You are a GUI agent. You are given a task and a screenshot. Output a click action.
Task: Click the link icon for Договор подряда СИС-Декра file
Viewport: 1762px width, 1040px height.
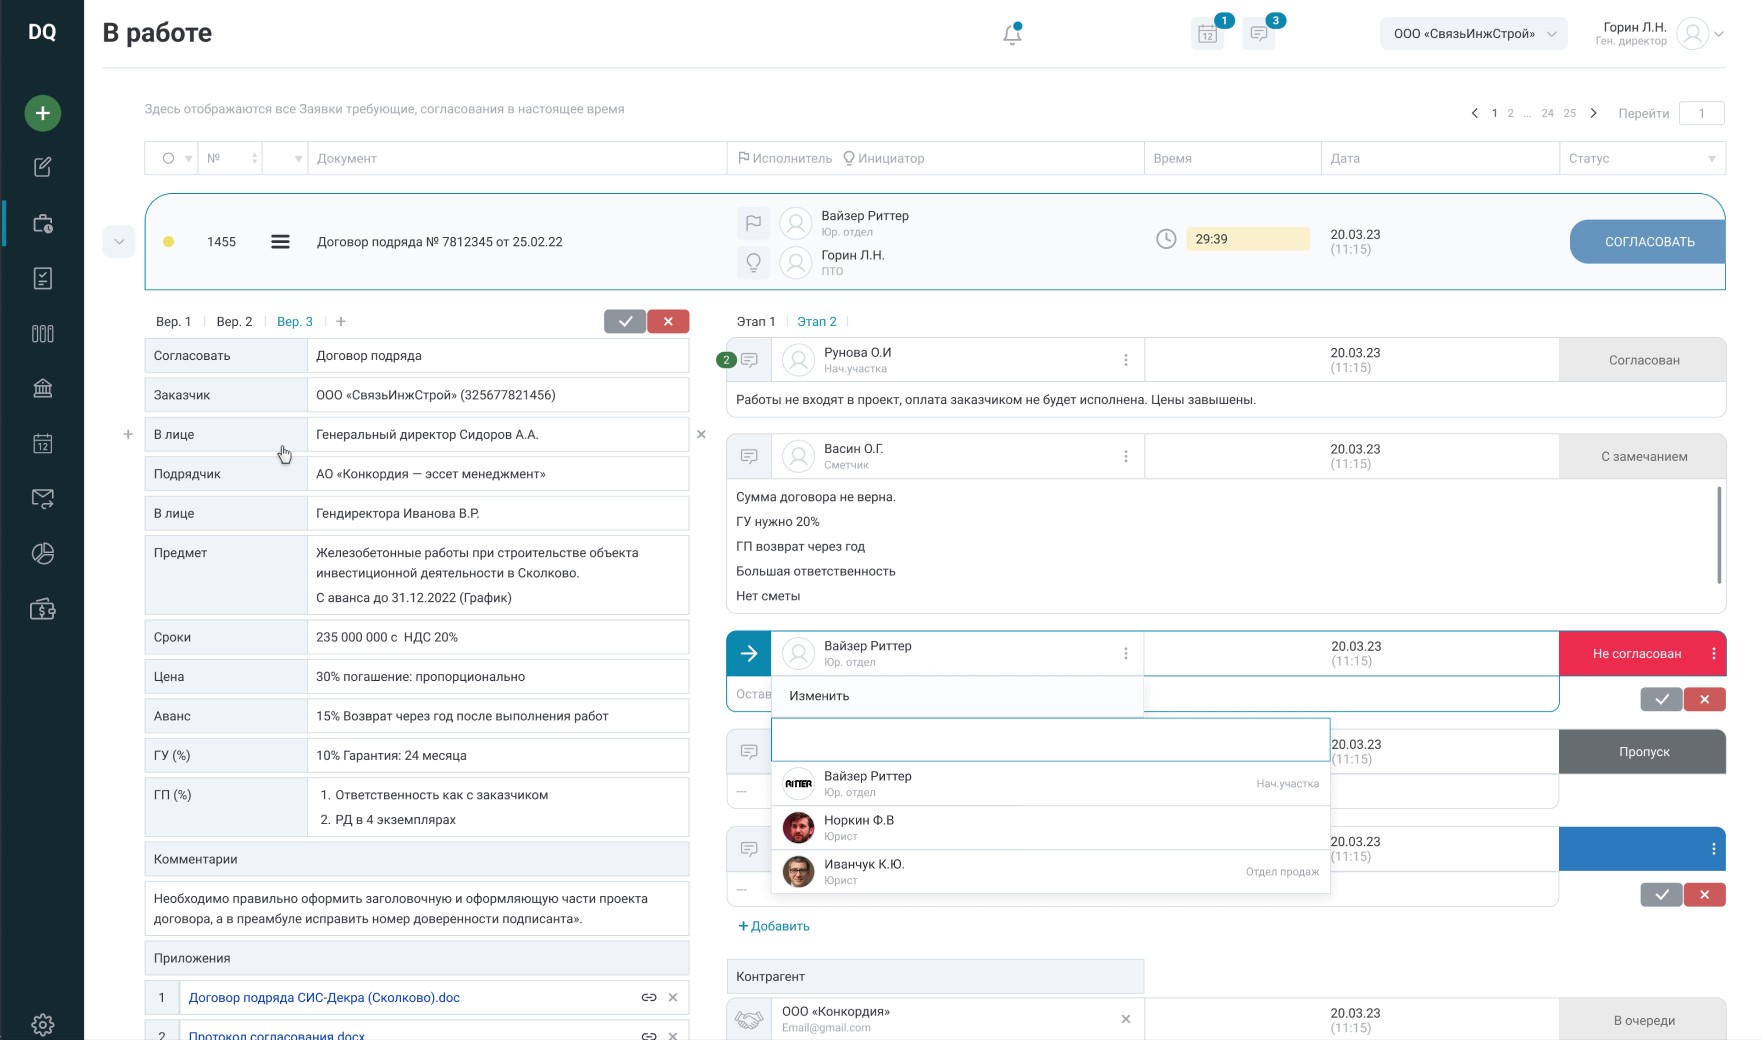pyautogui.click(x=648, y=998)
